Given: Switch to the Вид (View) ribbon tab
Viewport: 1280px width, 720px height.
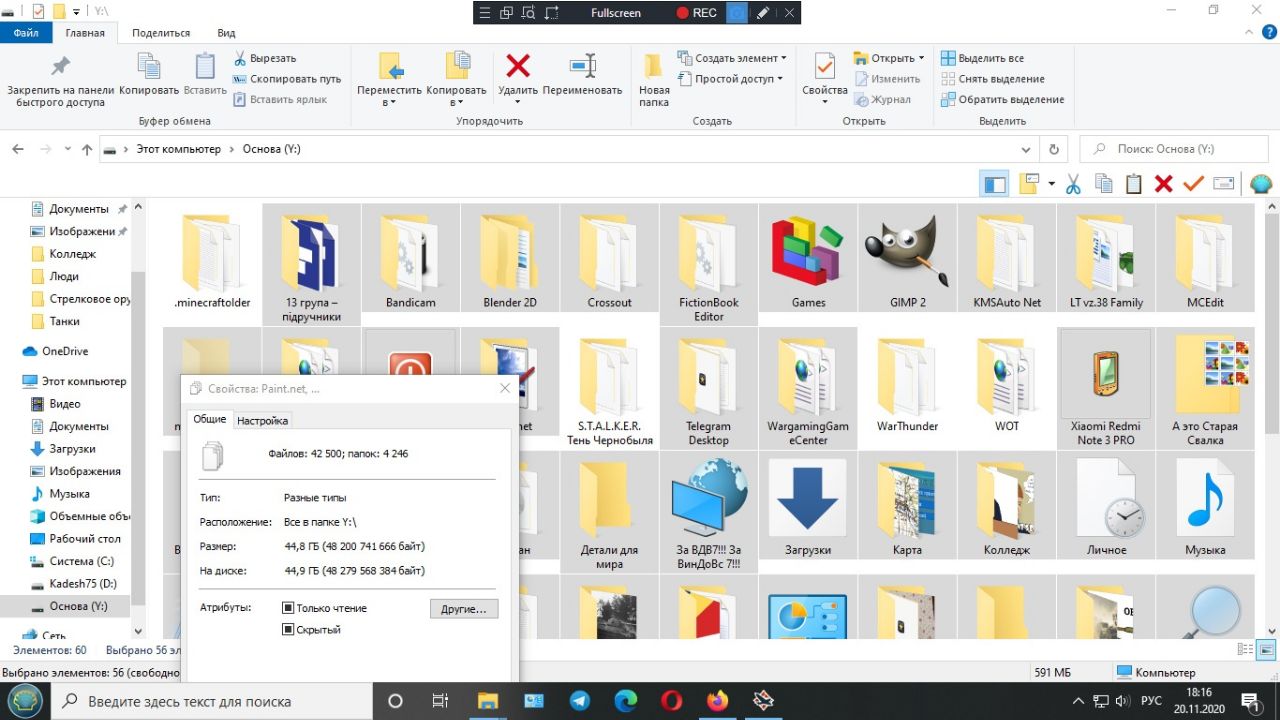Looking at the screenshot, I should click(x=227, y=33).
